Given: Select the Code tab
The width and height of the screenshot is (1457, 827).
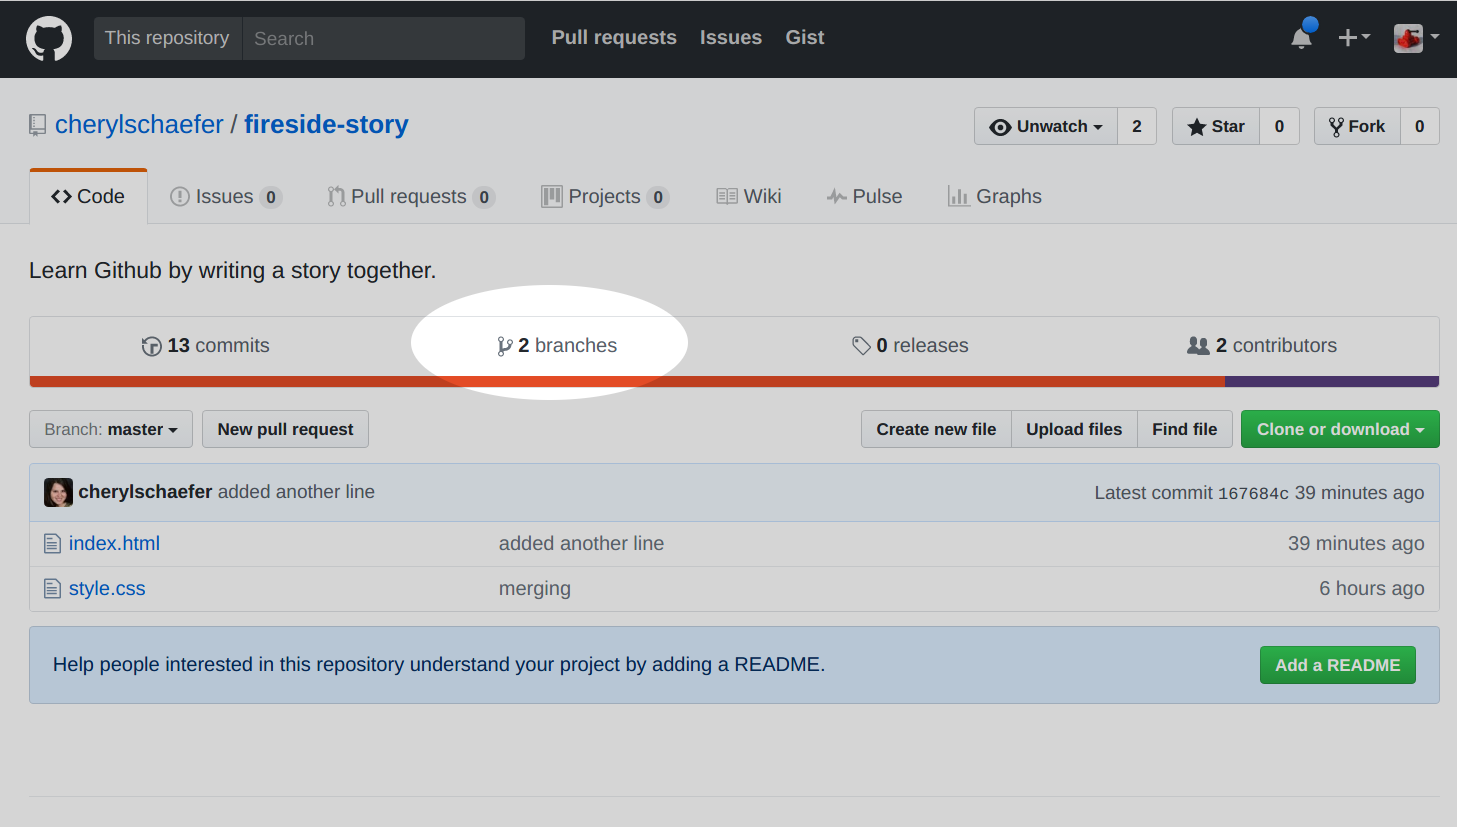Looking at the screenshot, I should point(88,196).
